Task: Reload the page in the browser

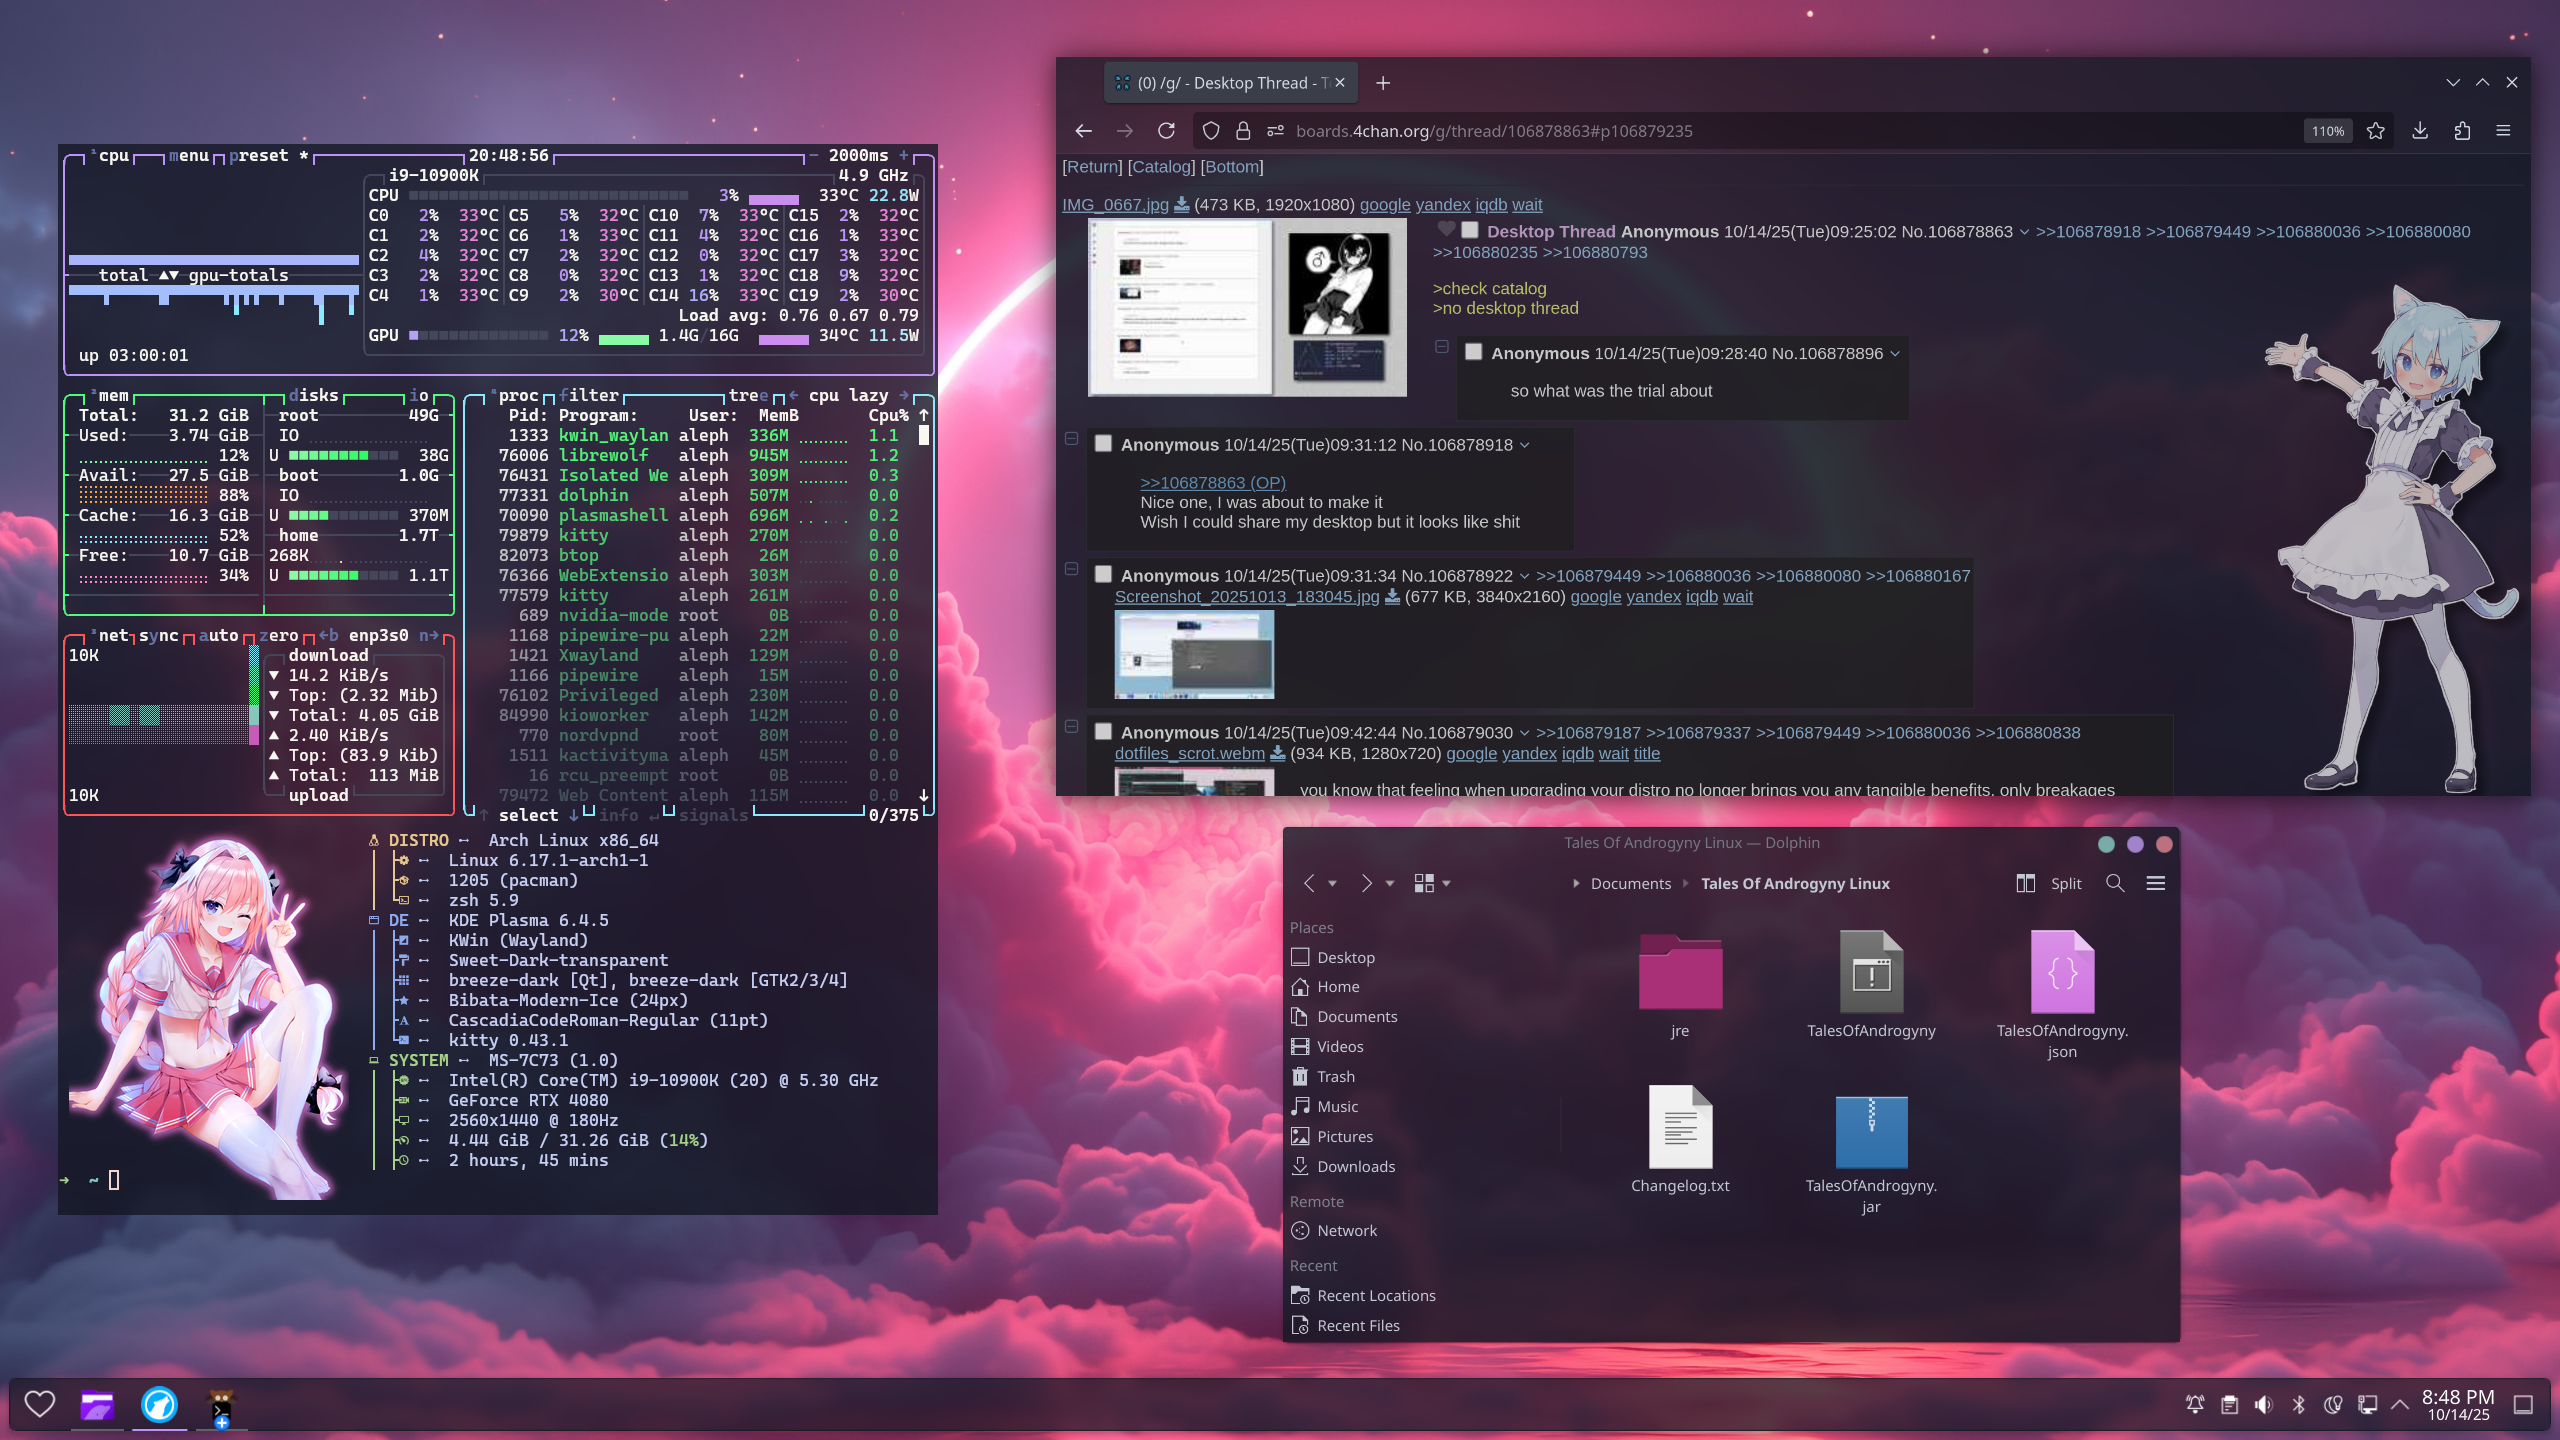Action: click(1166, 131)
